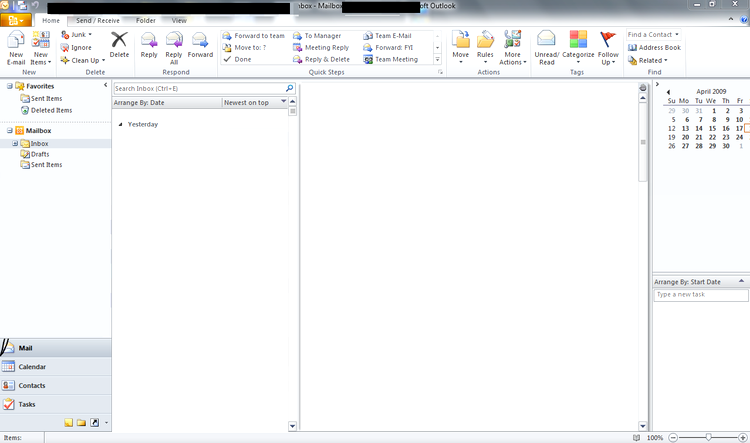The width and height of the screenshot is (750, 443).
Task: Collapse the Mailbox tree
Action: 9,130
